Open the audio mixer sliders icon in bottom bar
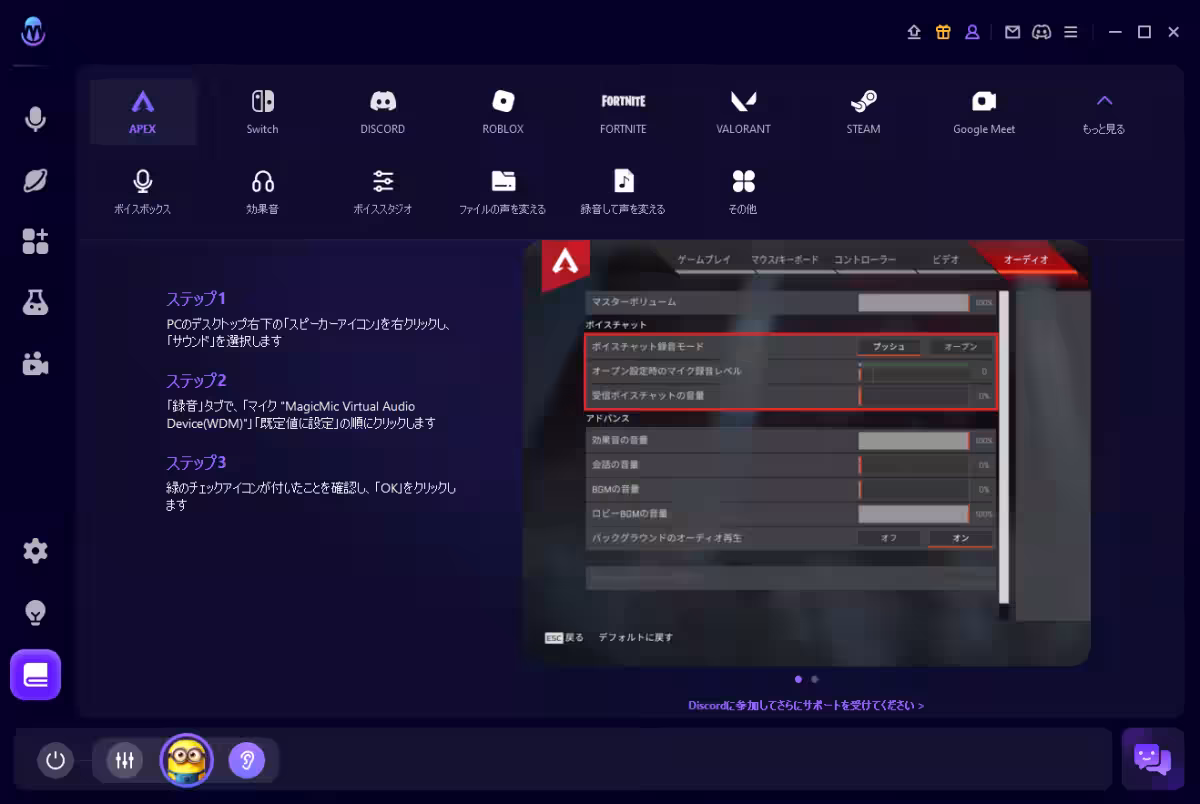 (x=124, y=760)
